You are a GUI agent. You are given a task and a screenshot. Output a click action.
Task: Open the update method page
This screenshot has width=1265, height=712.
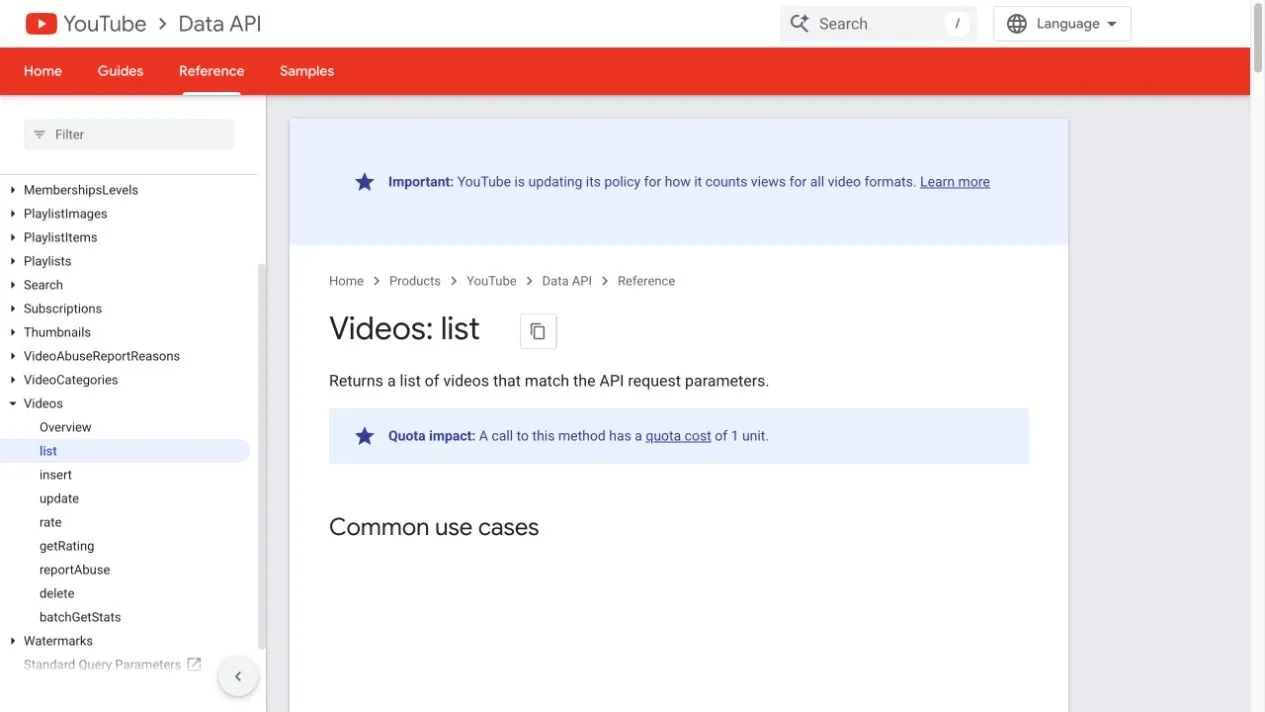click(59, 499)
